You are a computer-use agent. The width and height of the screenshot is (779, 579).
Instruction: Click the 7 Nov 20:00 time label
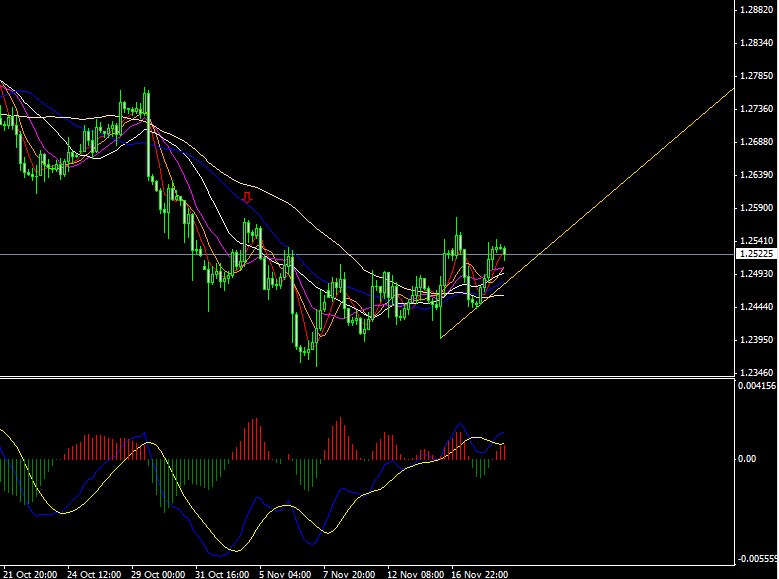[x=349, y=574]
